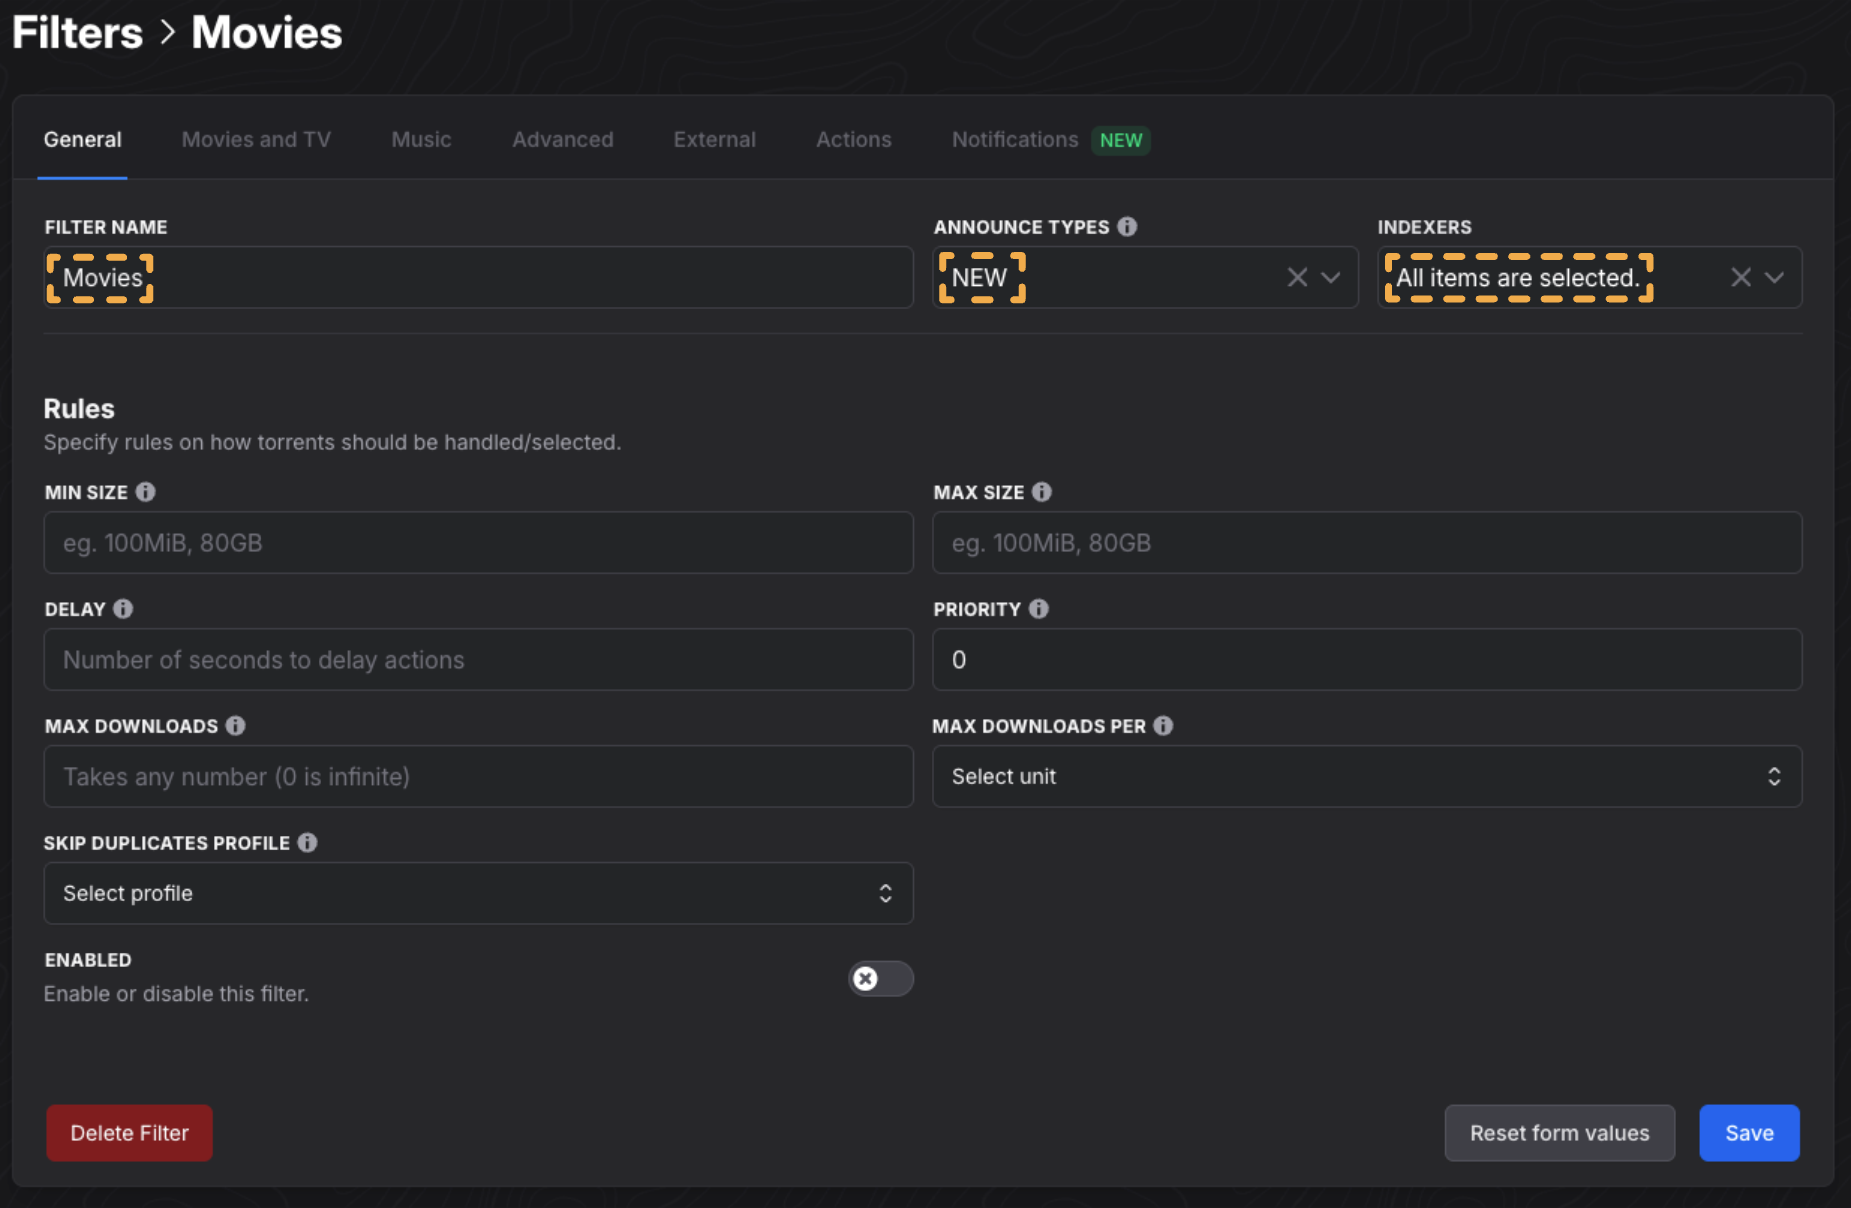This screenshot has width=1851, height=1208.
Task: Open the Notifications tab
Action: click(1014, 140)
